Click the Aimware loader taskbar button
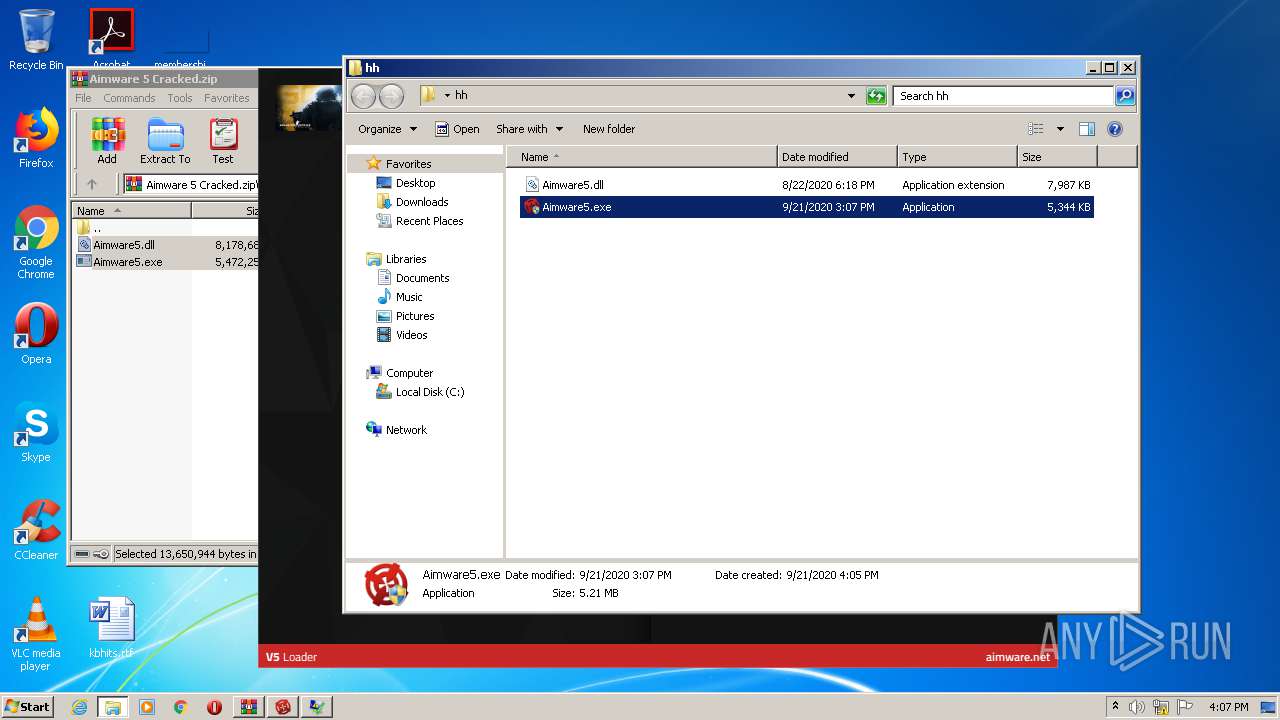This screenshot has height=720, width=1280. click(283, 707)
